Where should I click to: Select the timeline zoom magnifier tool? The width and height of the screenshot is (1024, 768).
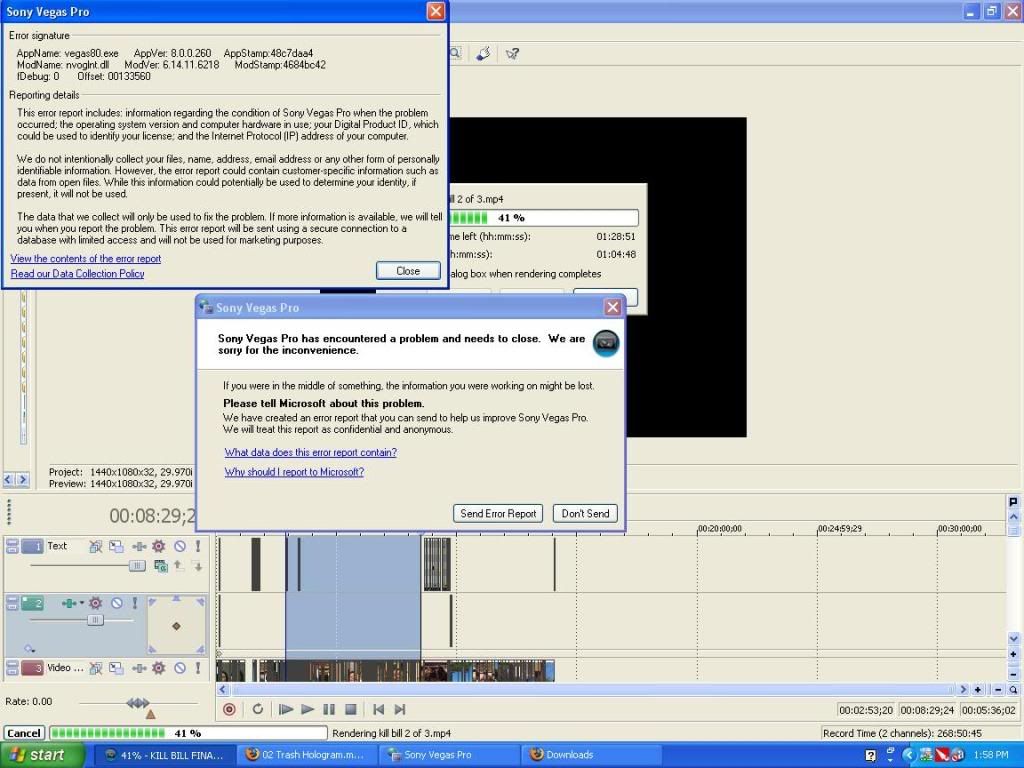coord(1013,690)
